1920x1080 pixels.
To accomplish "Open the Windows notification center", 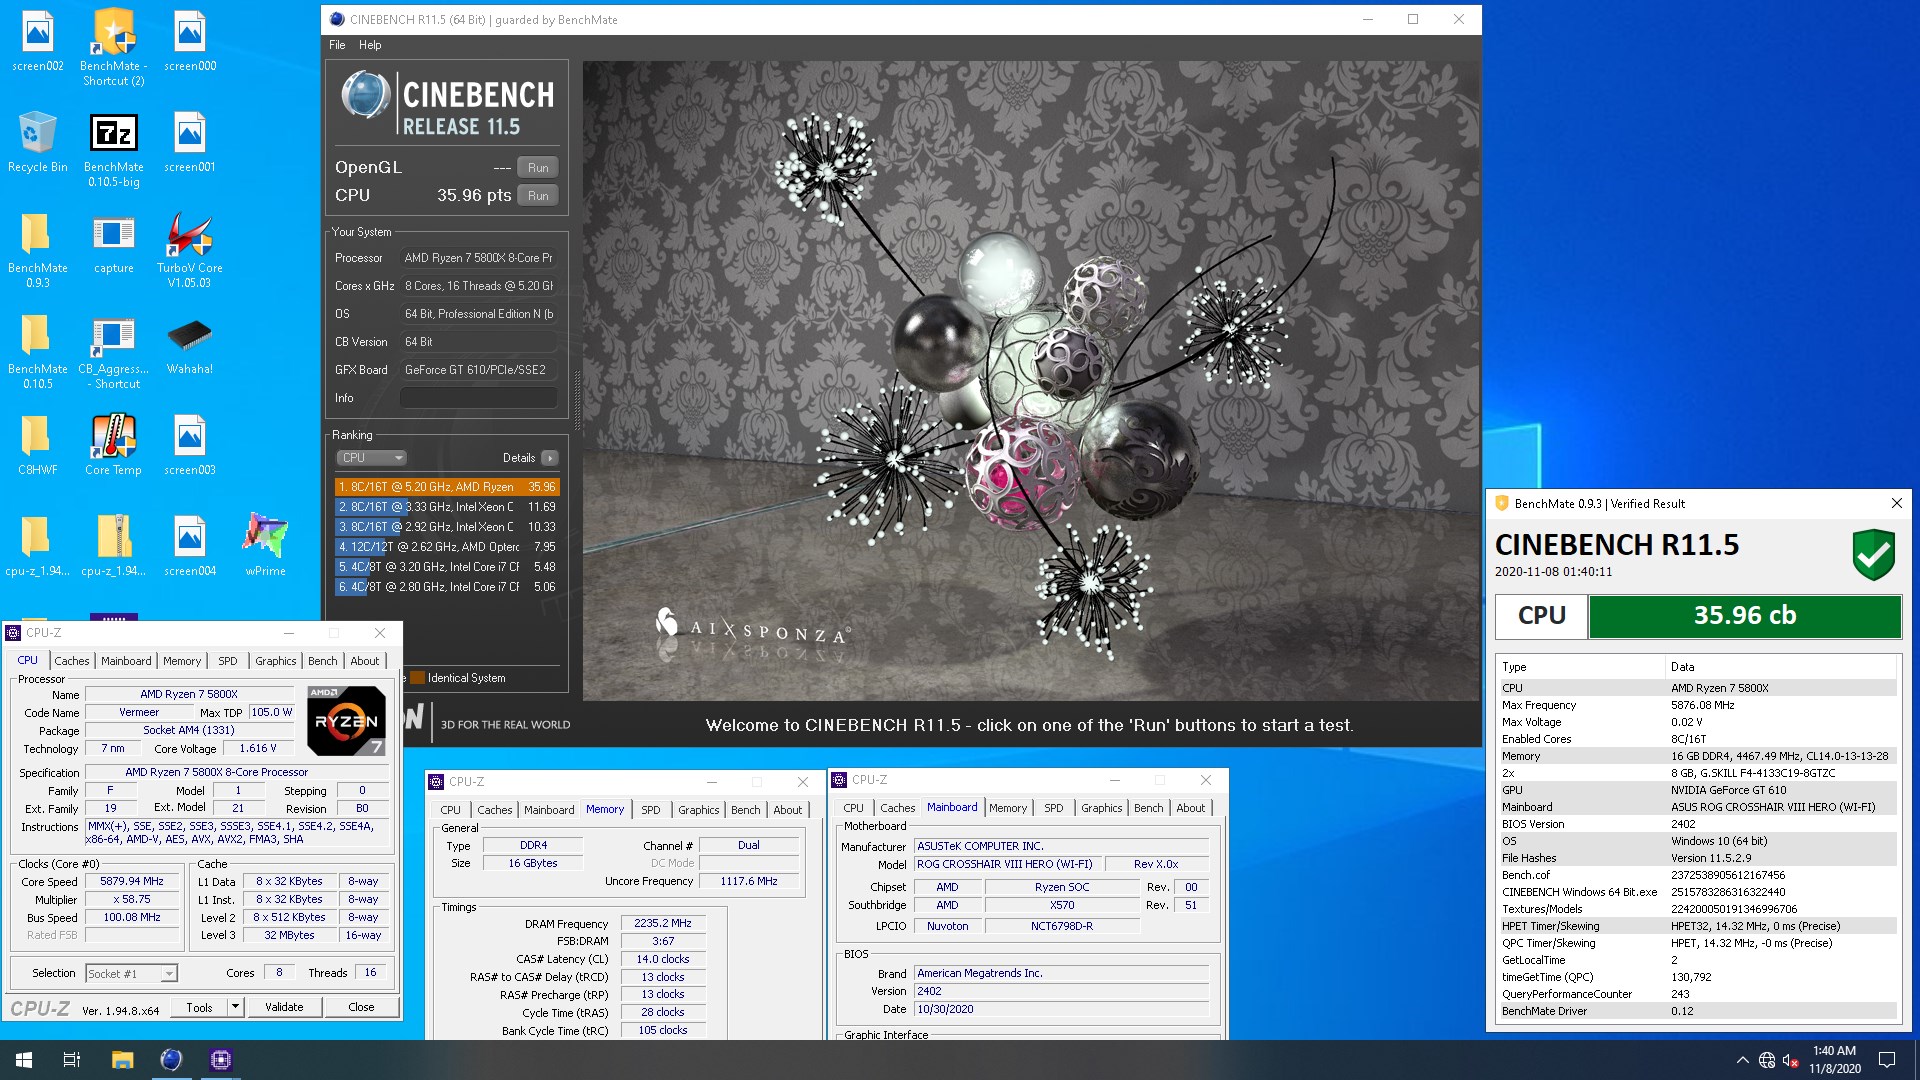I will click(x=1887, y=1060).
